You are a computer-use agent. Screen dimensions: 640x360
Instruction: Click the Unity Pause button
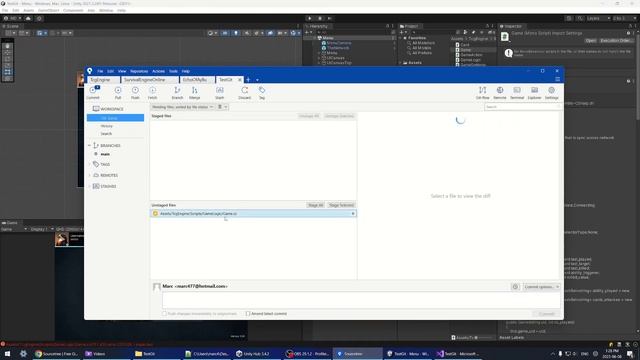pyautogui.click(x=320, y=18)
